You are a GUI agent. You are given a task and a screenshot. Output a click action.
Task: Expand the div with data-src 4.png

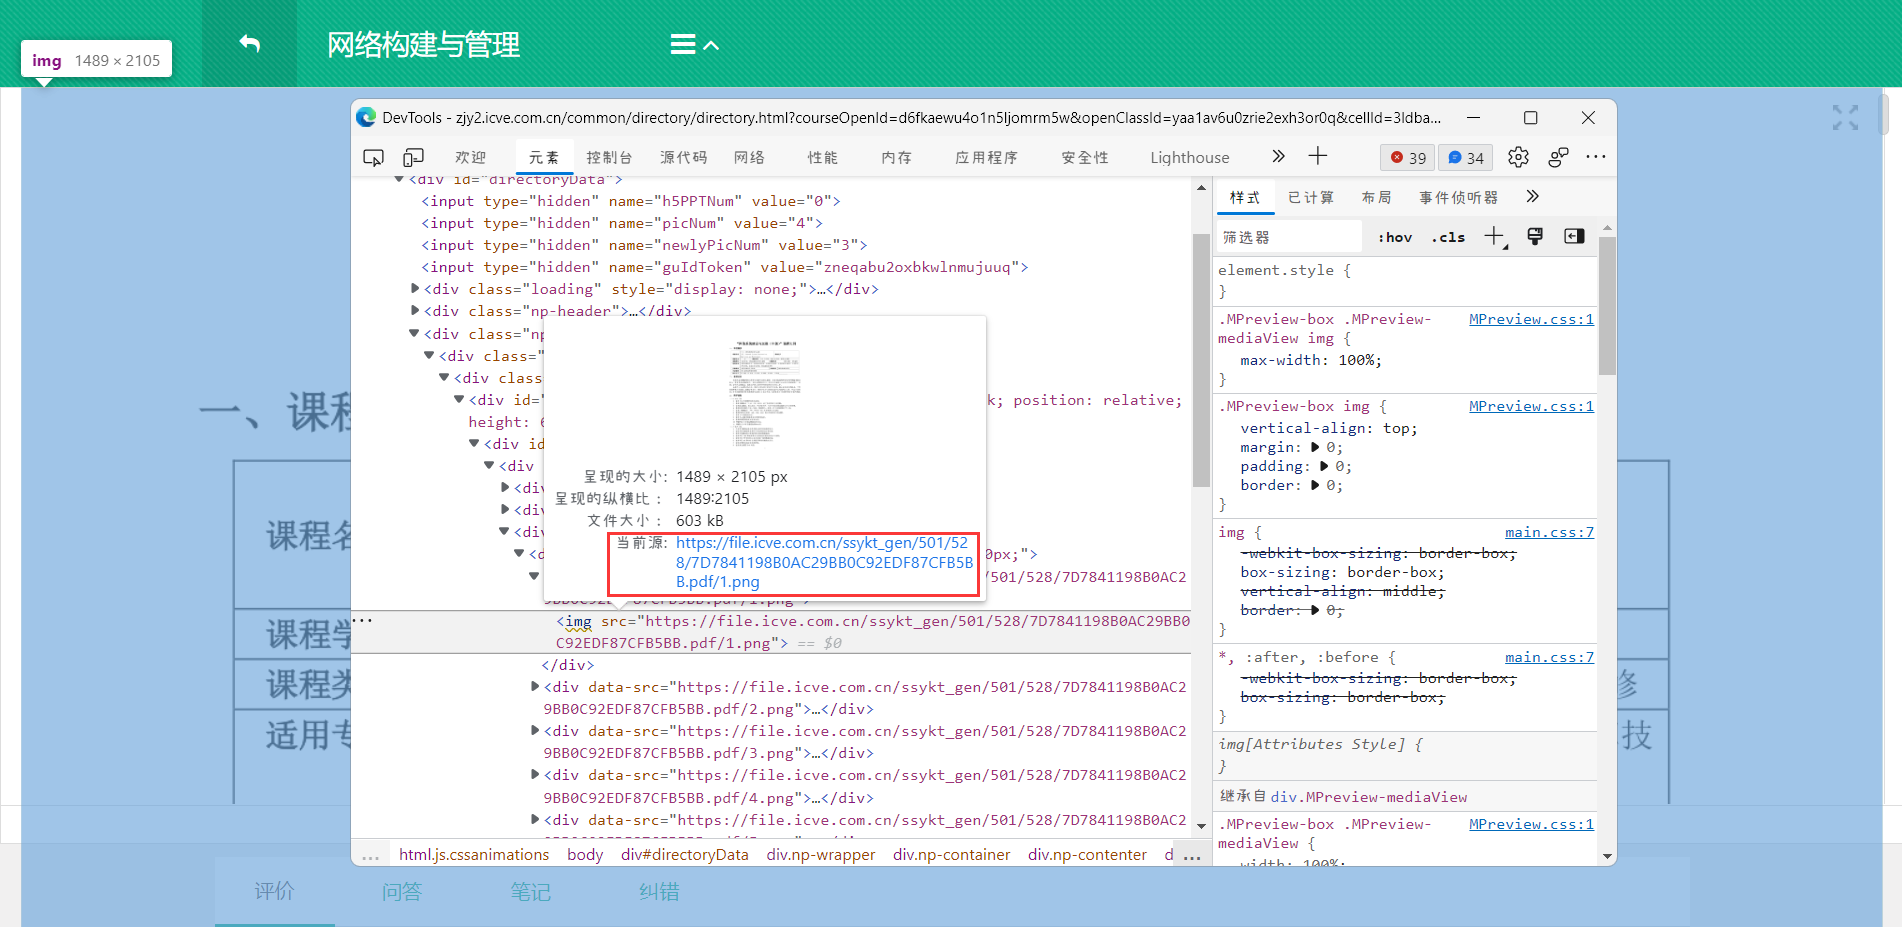535,774
